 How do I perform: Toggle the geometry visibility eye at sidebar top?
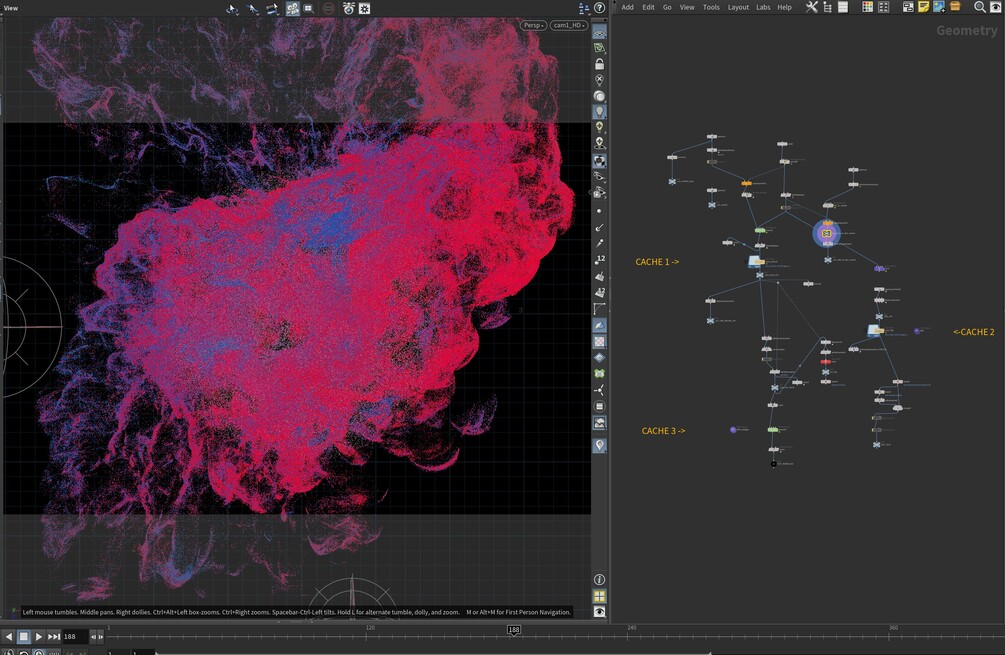[x=599, y=31]
